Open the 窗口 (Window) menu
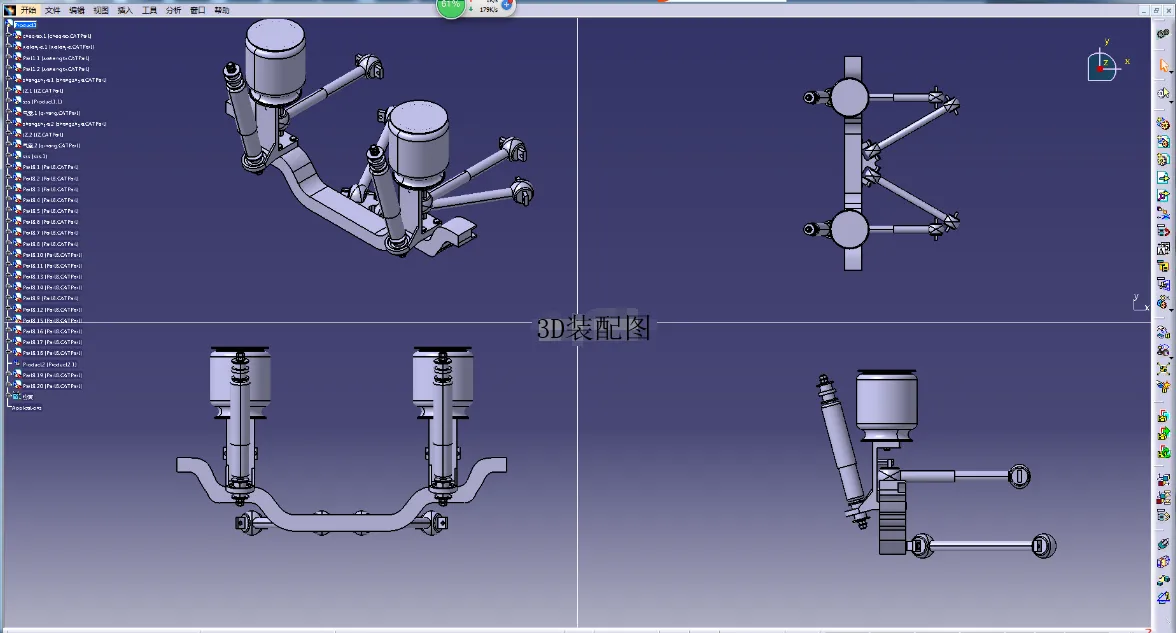 (197, 10)
